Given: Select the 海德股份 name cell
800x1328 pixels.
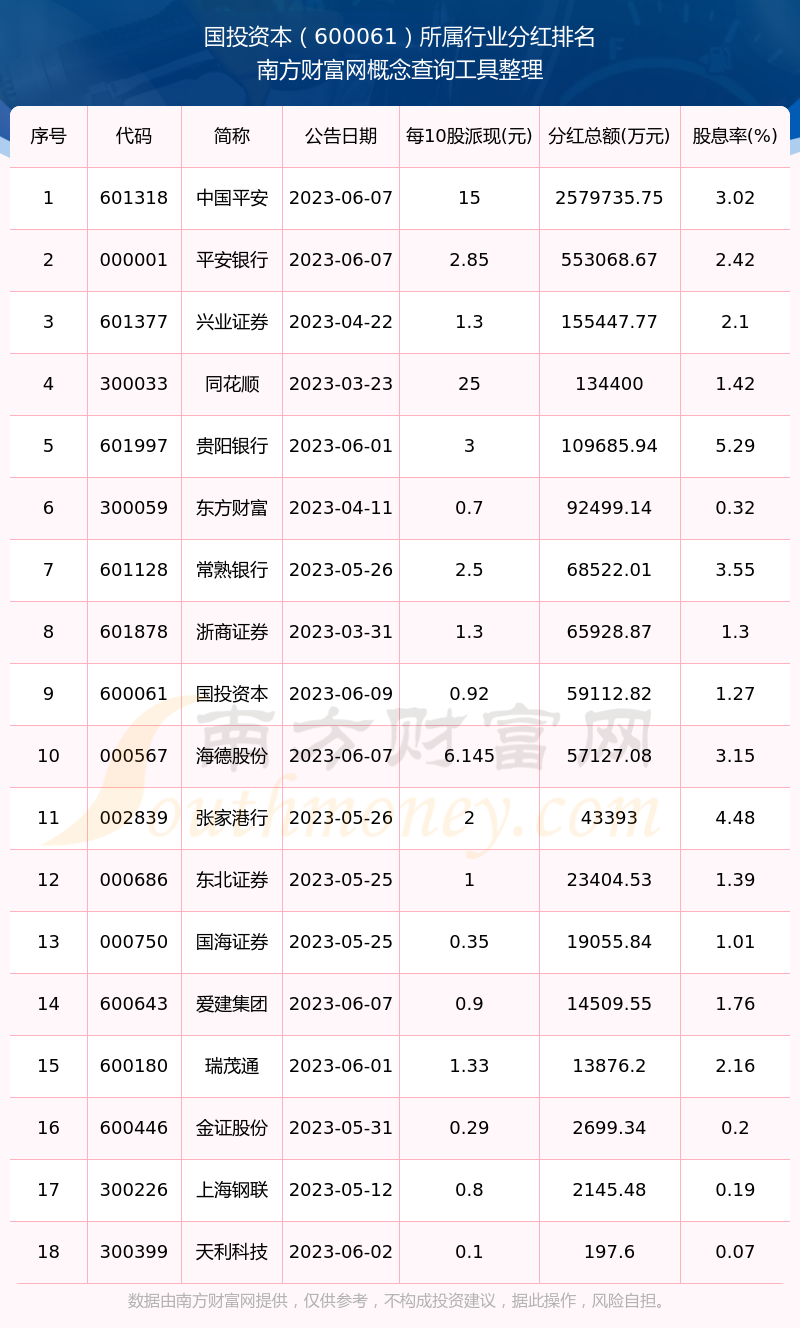Looking at the screenshot, I should pos(232,756).
